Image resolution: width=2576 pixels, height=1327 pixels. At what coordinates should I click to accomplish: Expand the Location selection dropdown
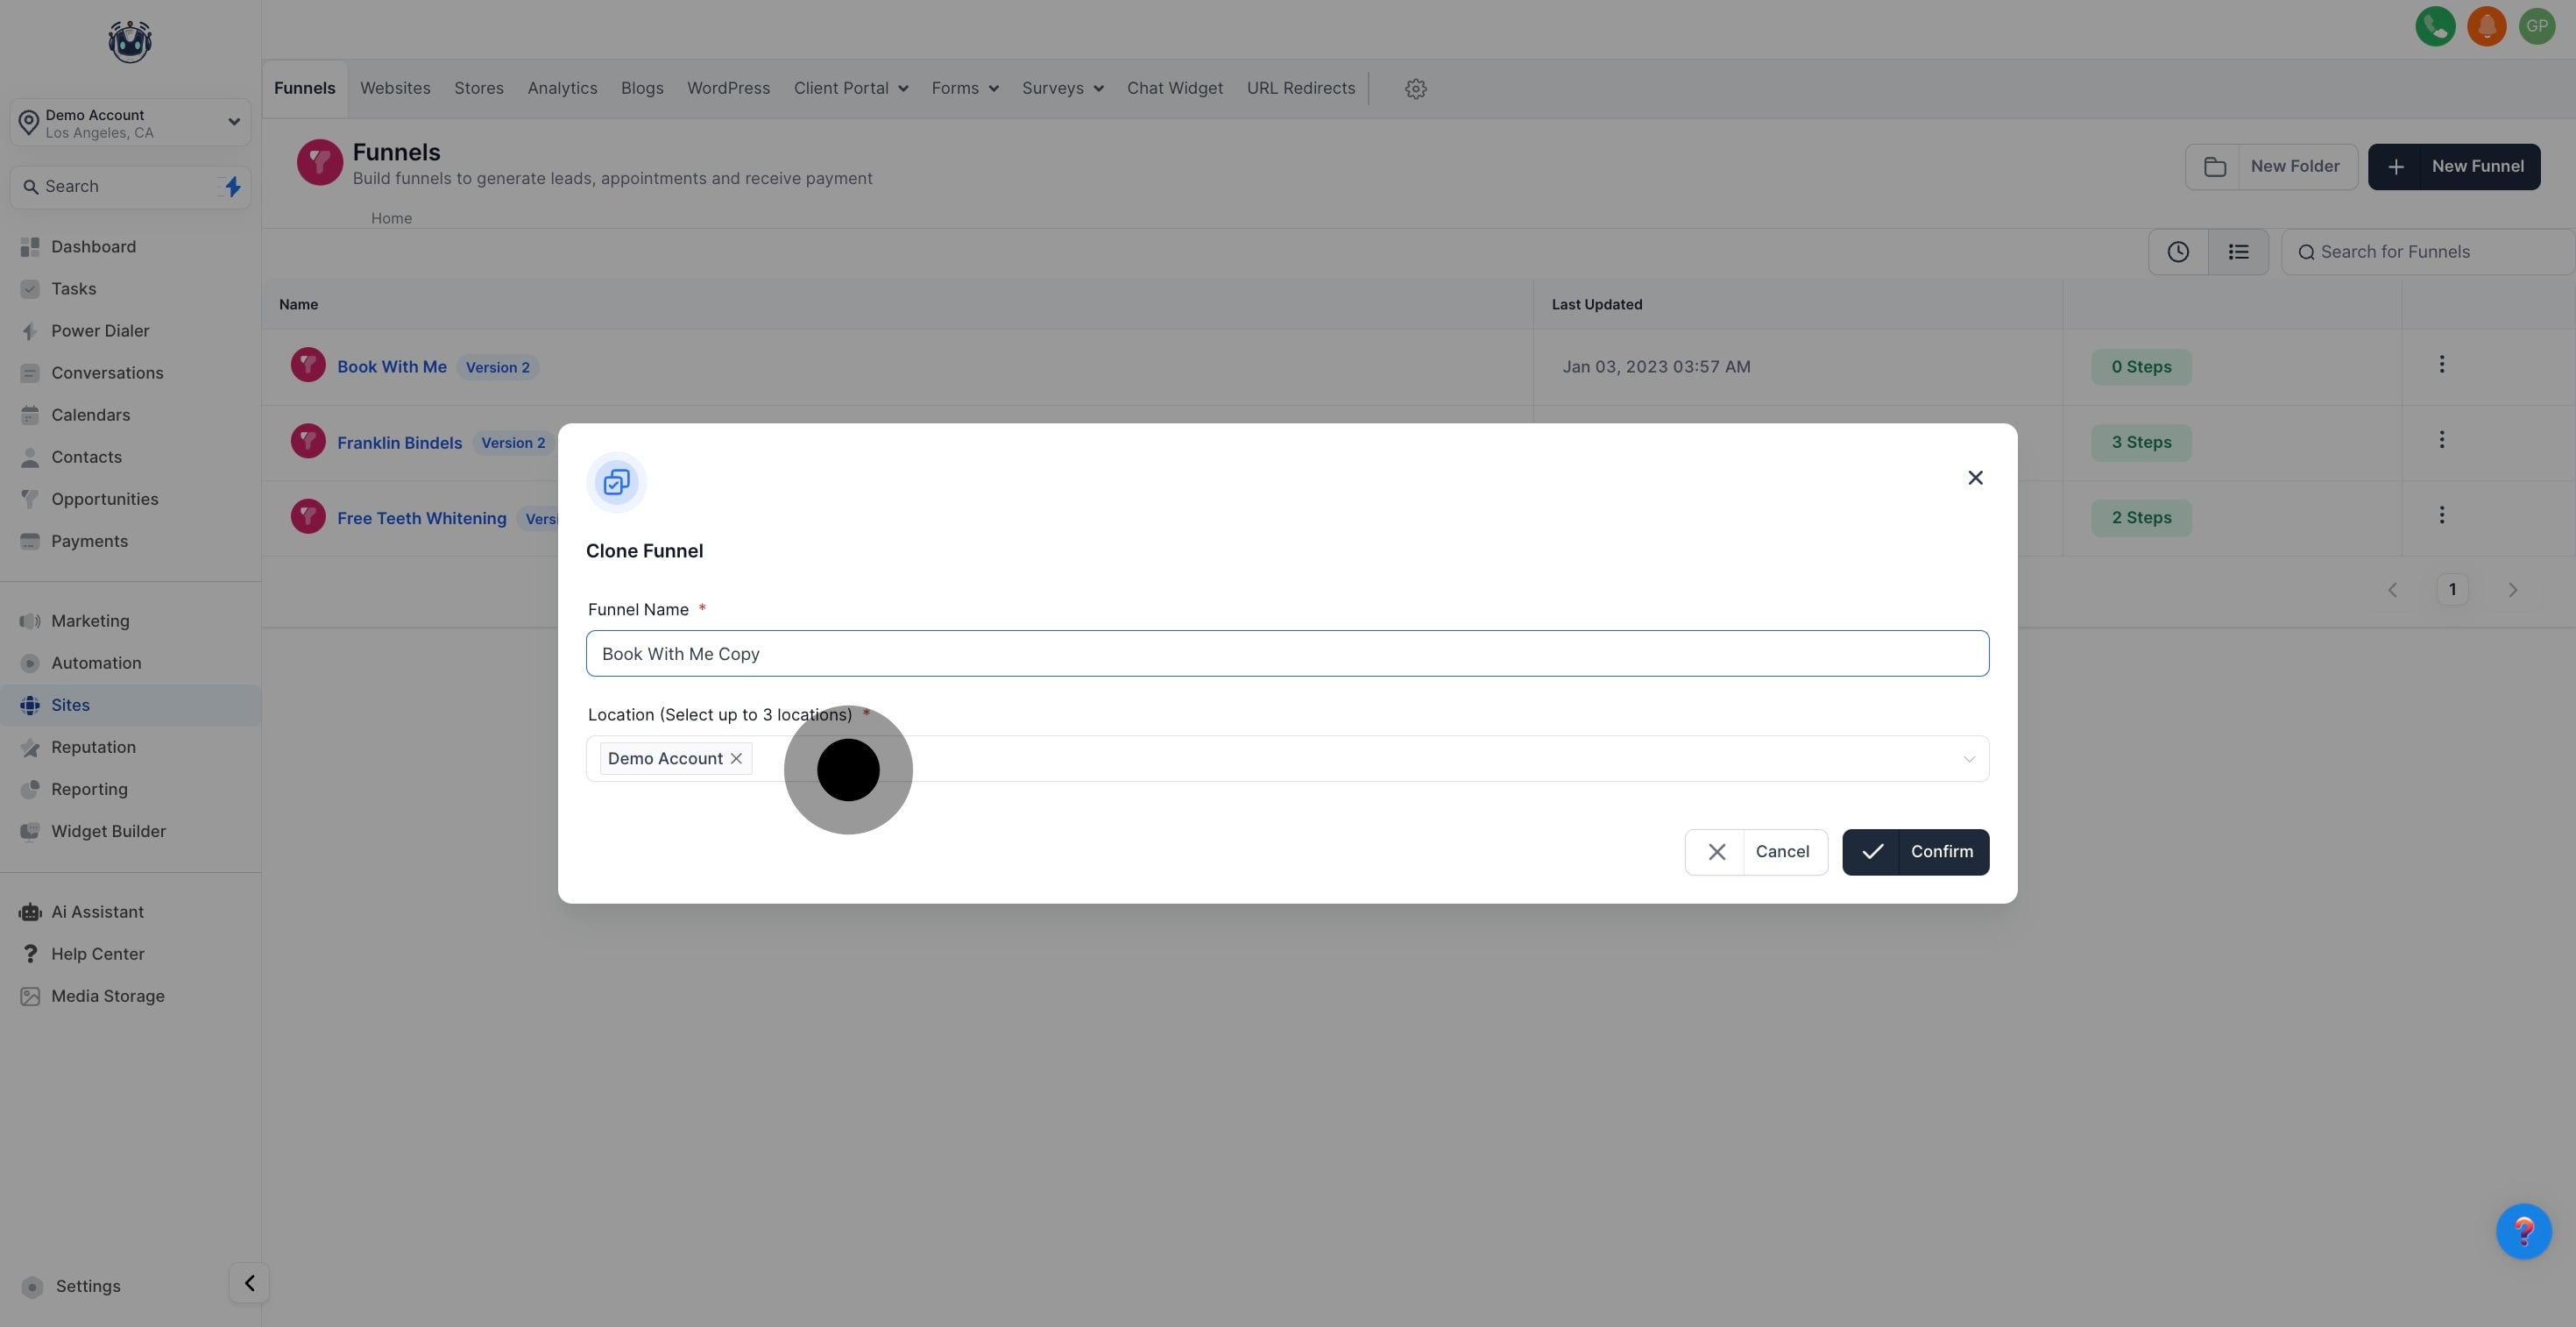point(1968,759)
